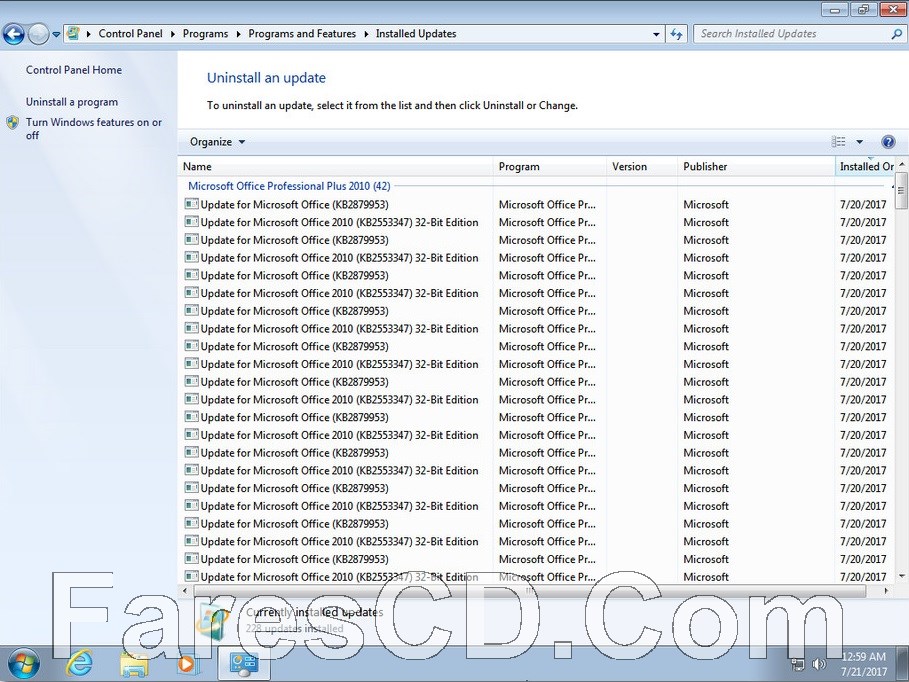Go to Programs and Features breadcrumb

(302, 34)
